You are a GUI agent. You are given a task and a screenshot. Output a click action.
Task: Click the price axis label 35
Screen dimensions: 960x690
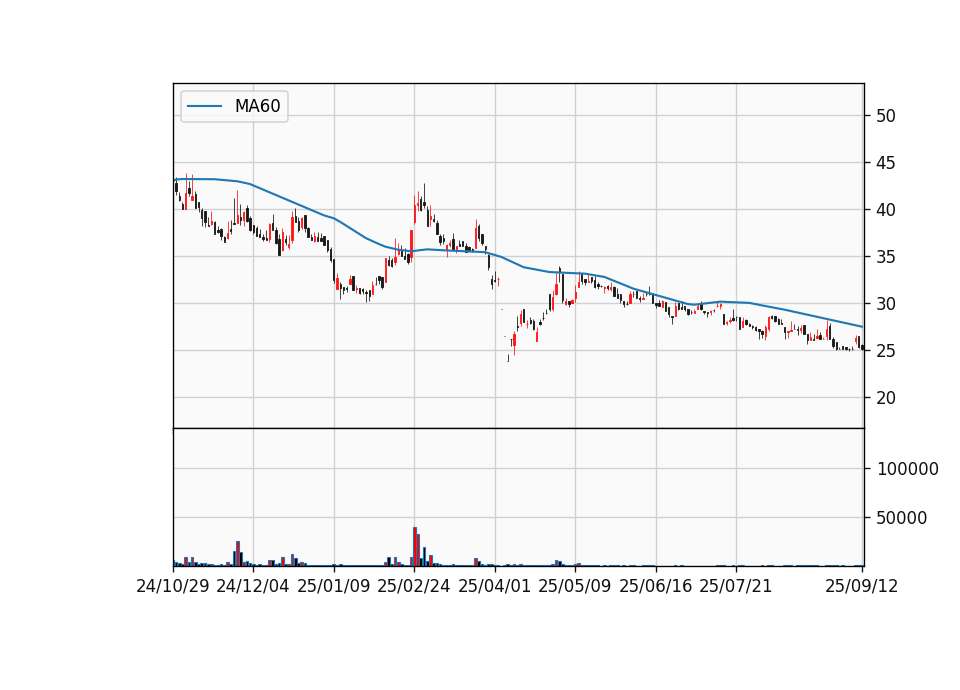(885, 257)
